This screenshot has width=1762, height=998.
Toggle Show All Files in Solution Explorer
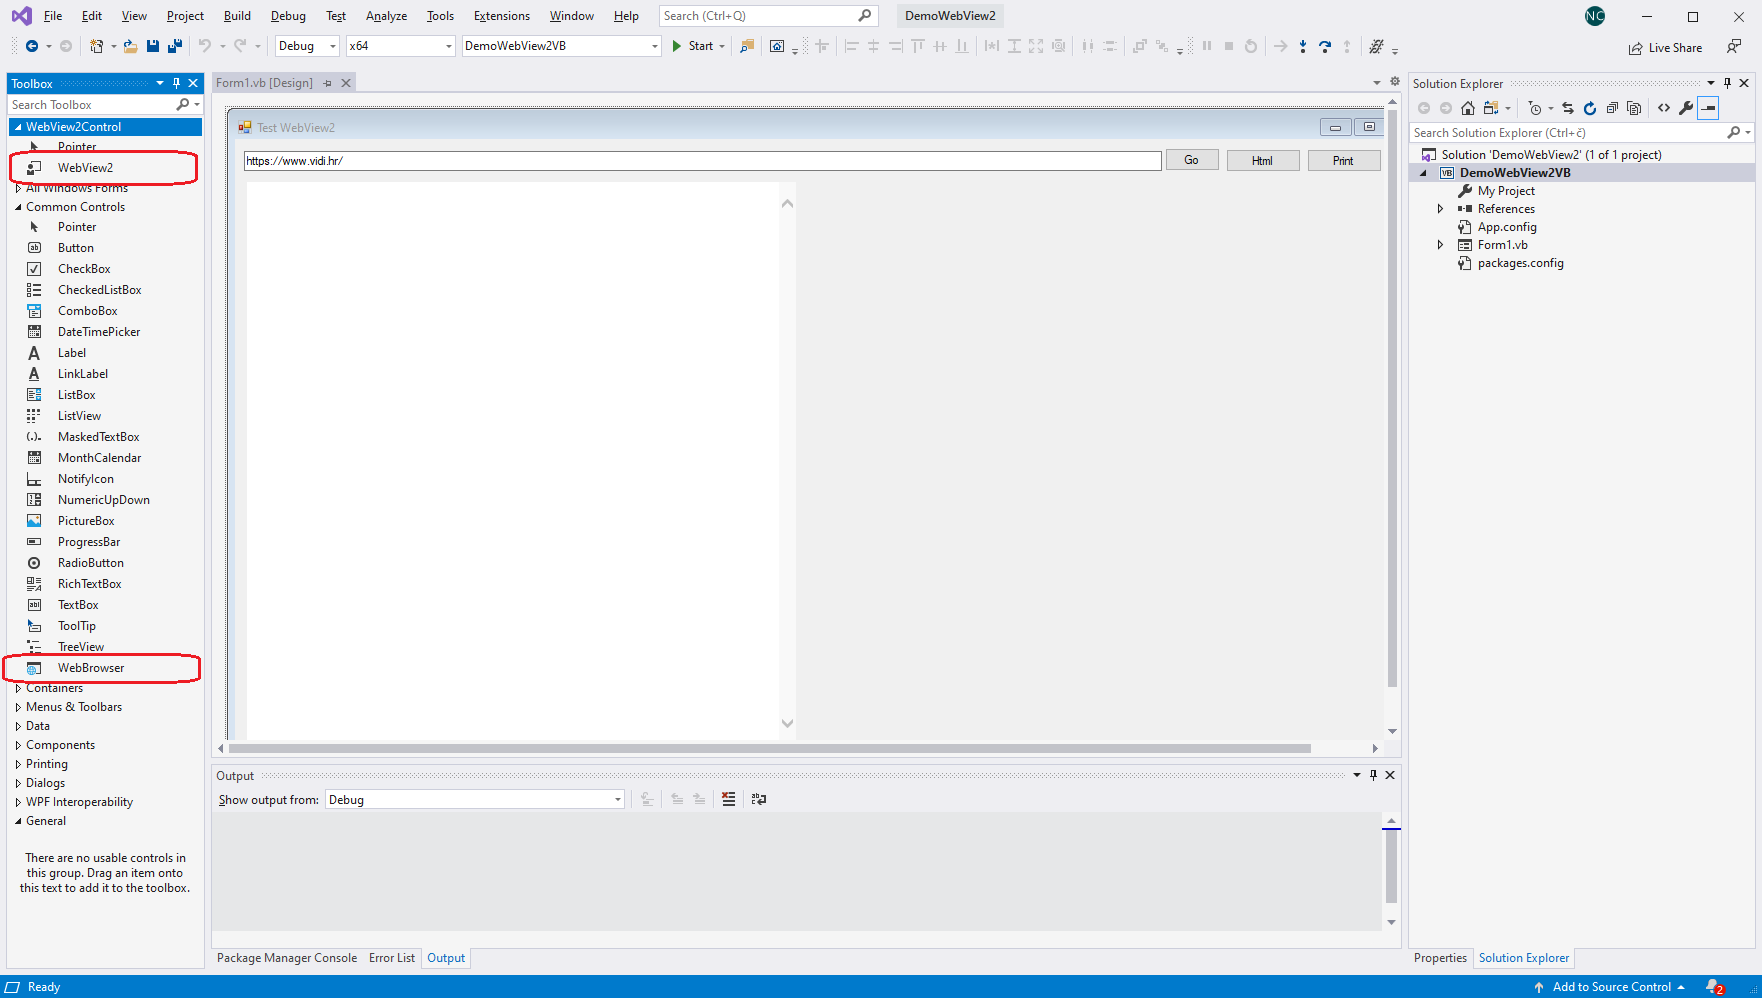pyautogui.click(x=1634, y=108)
